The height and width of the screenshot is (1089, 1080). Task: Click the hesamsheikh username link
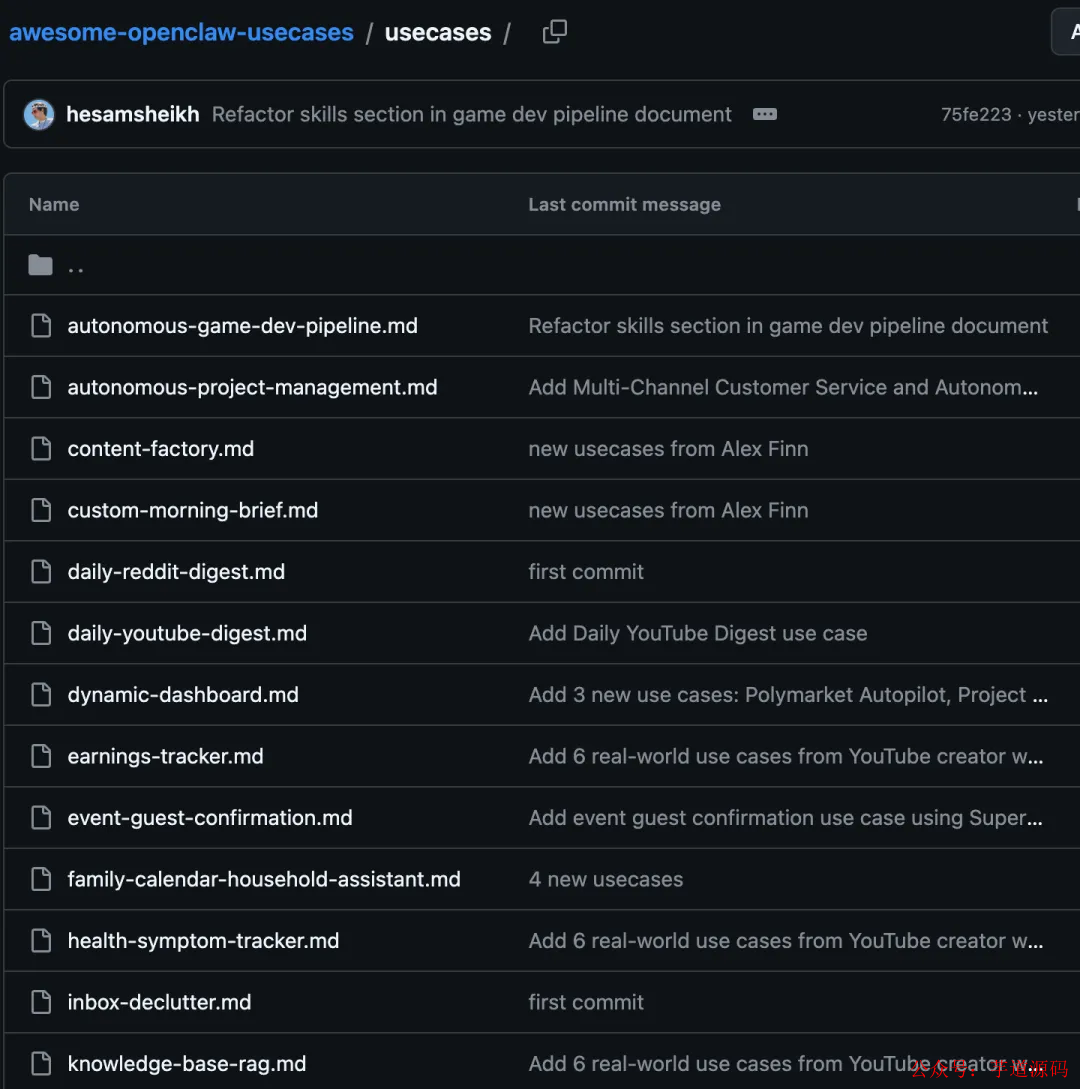coord(132,114)
